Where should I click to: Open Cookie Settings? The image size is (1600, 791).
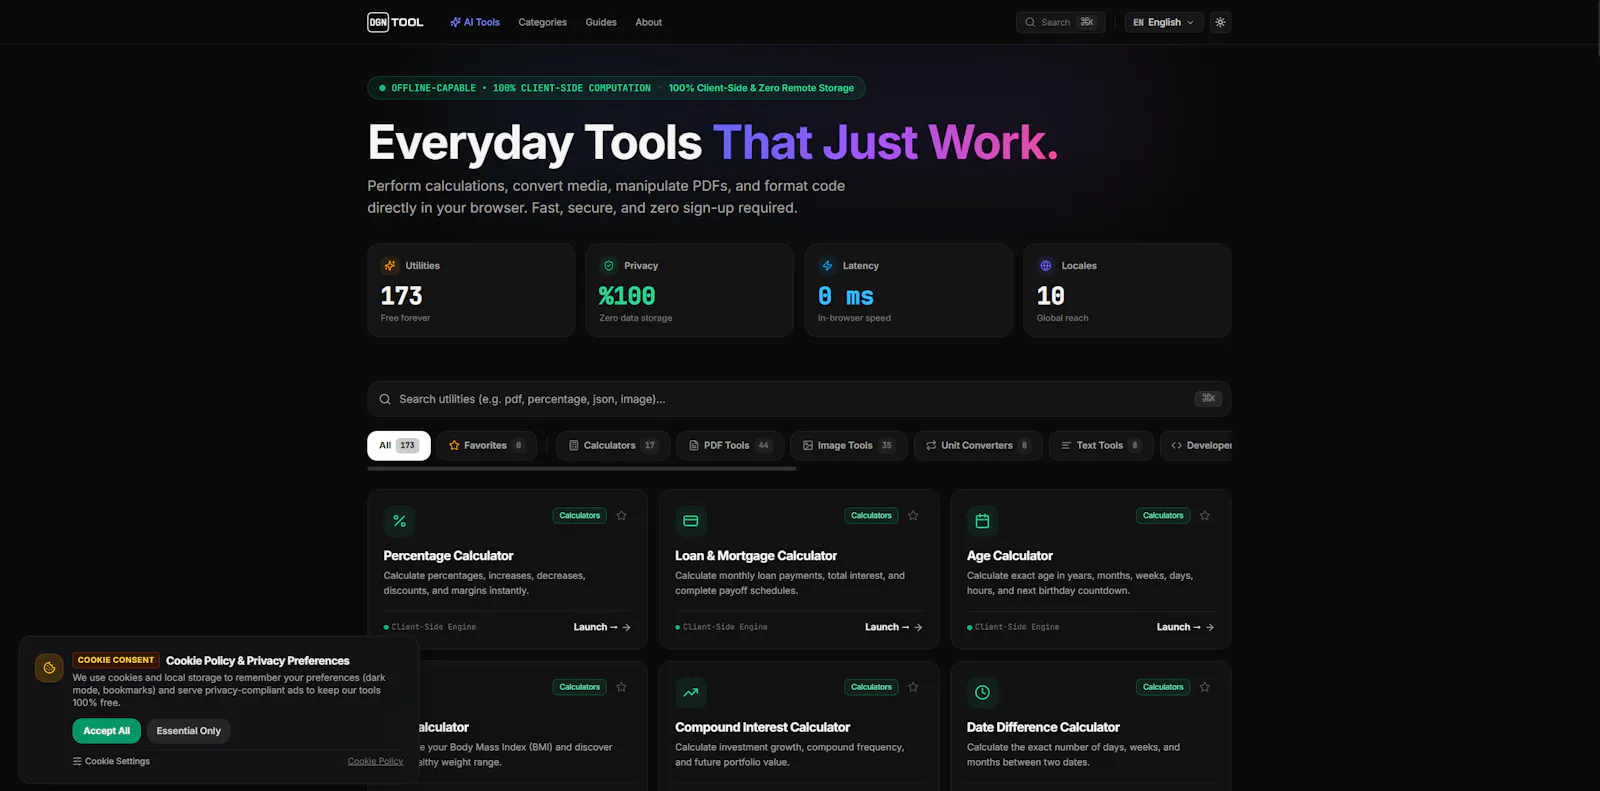[x=111, y=761]
